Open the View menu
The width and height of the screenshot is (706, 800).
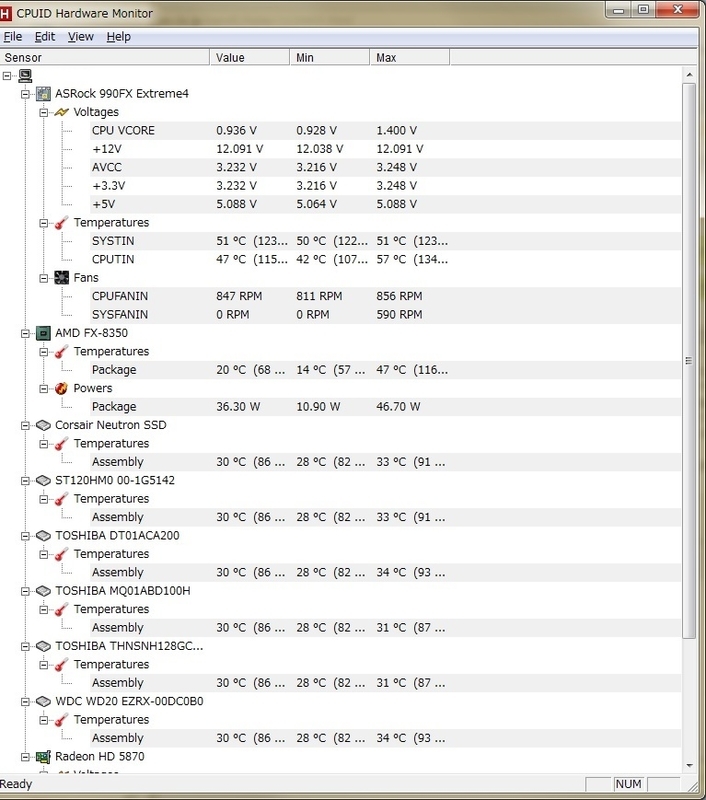pos(81,37)
